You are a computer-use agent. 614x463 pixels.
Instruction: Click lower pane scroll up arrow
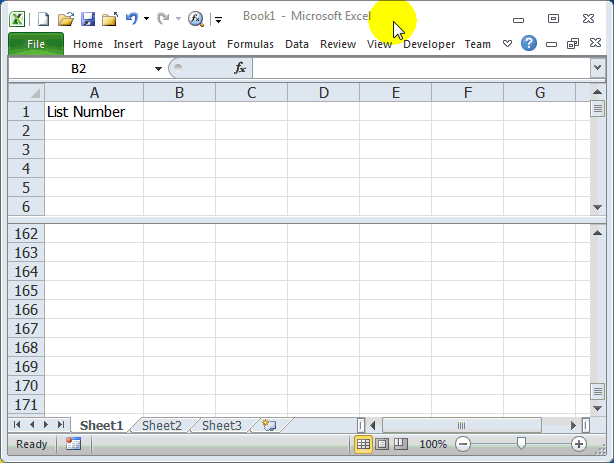coord(597,233)
